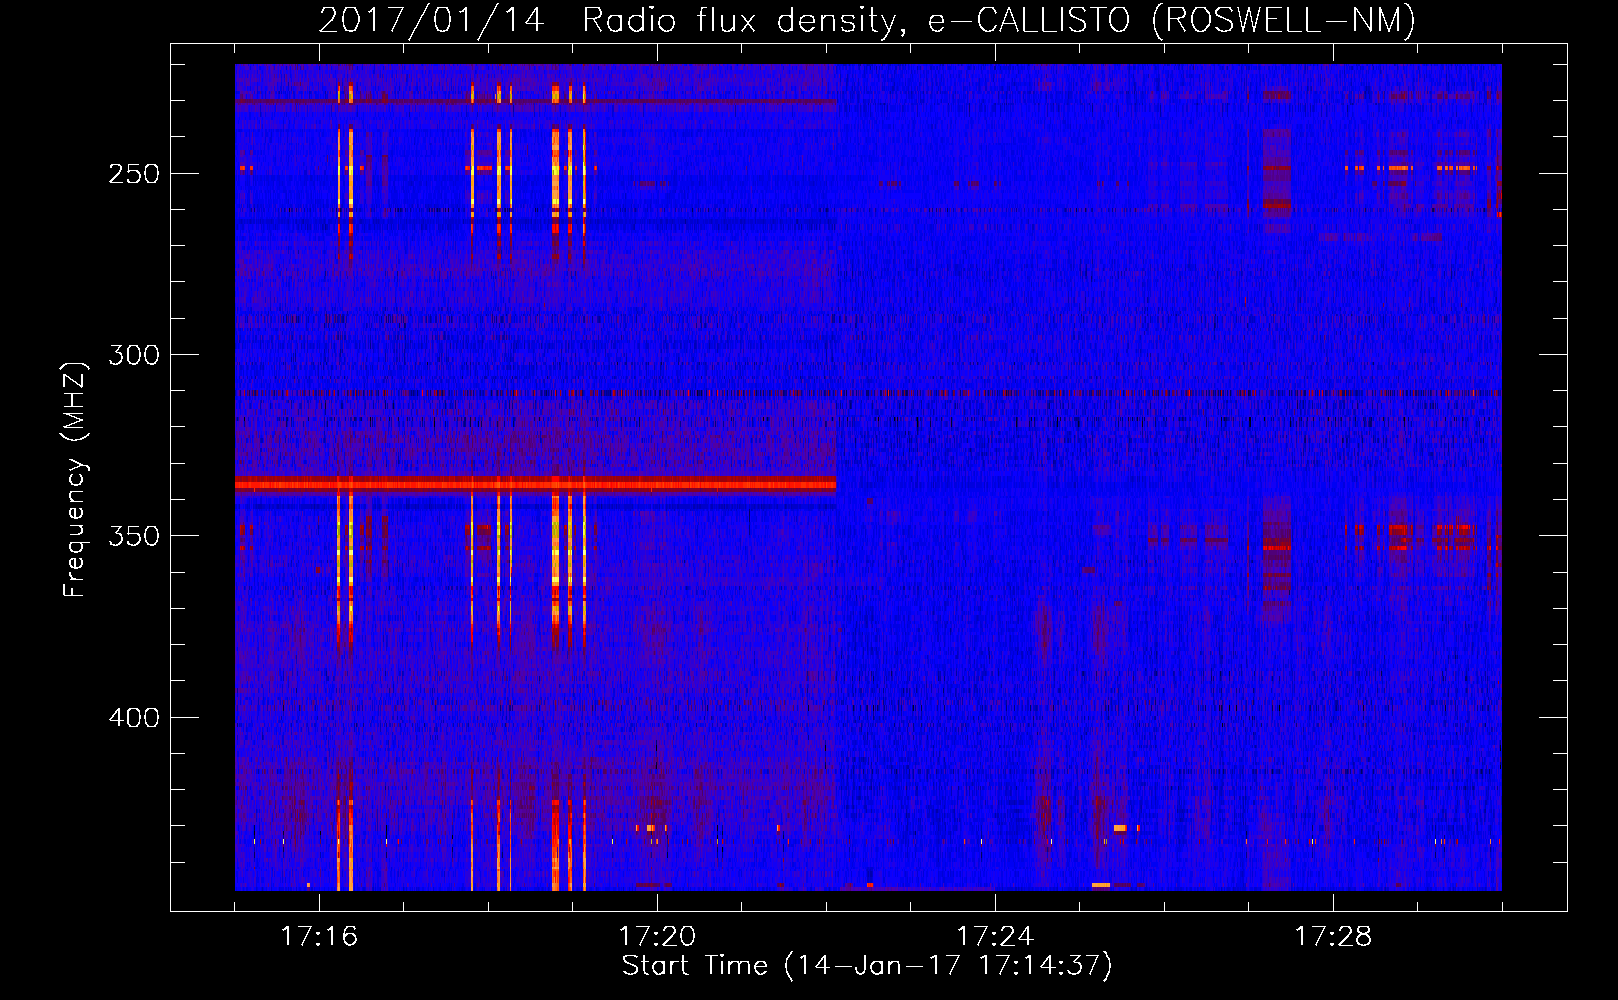Click the plot title showing e-CALLISTO ROSWELL-NM
The image size is (1618, 1000).
click(x=867, y=20)
